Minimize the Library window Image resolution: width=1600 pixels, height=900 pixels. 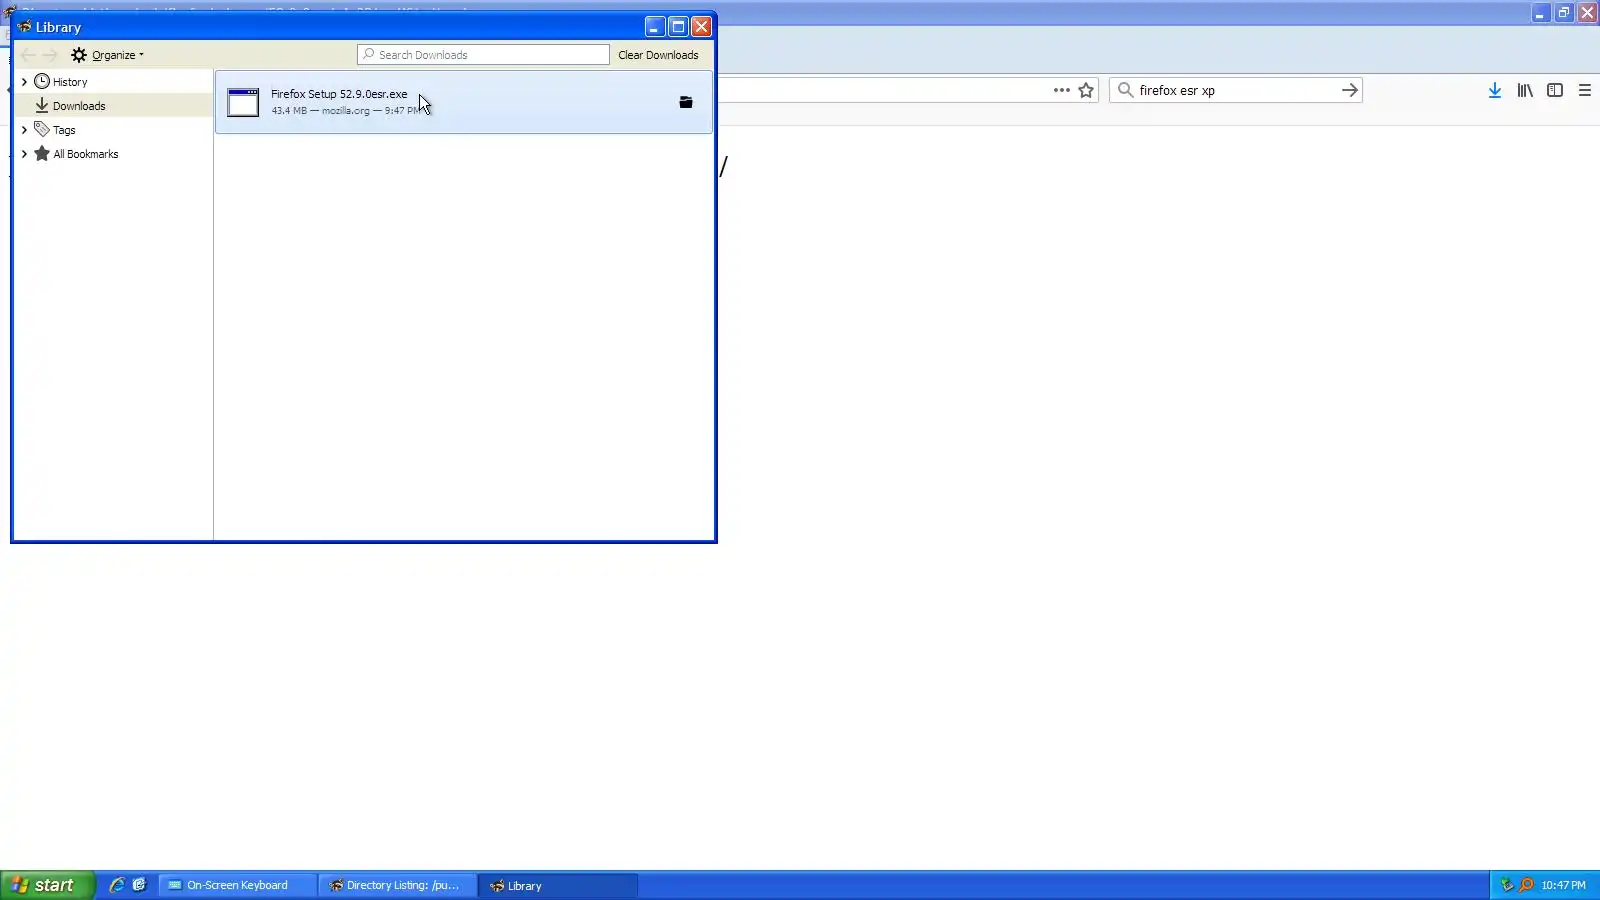click(654, 27)
